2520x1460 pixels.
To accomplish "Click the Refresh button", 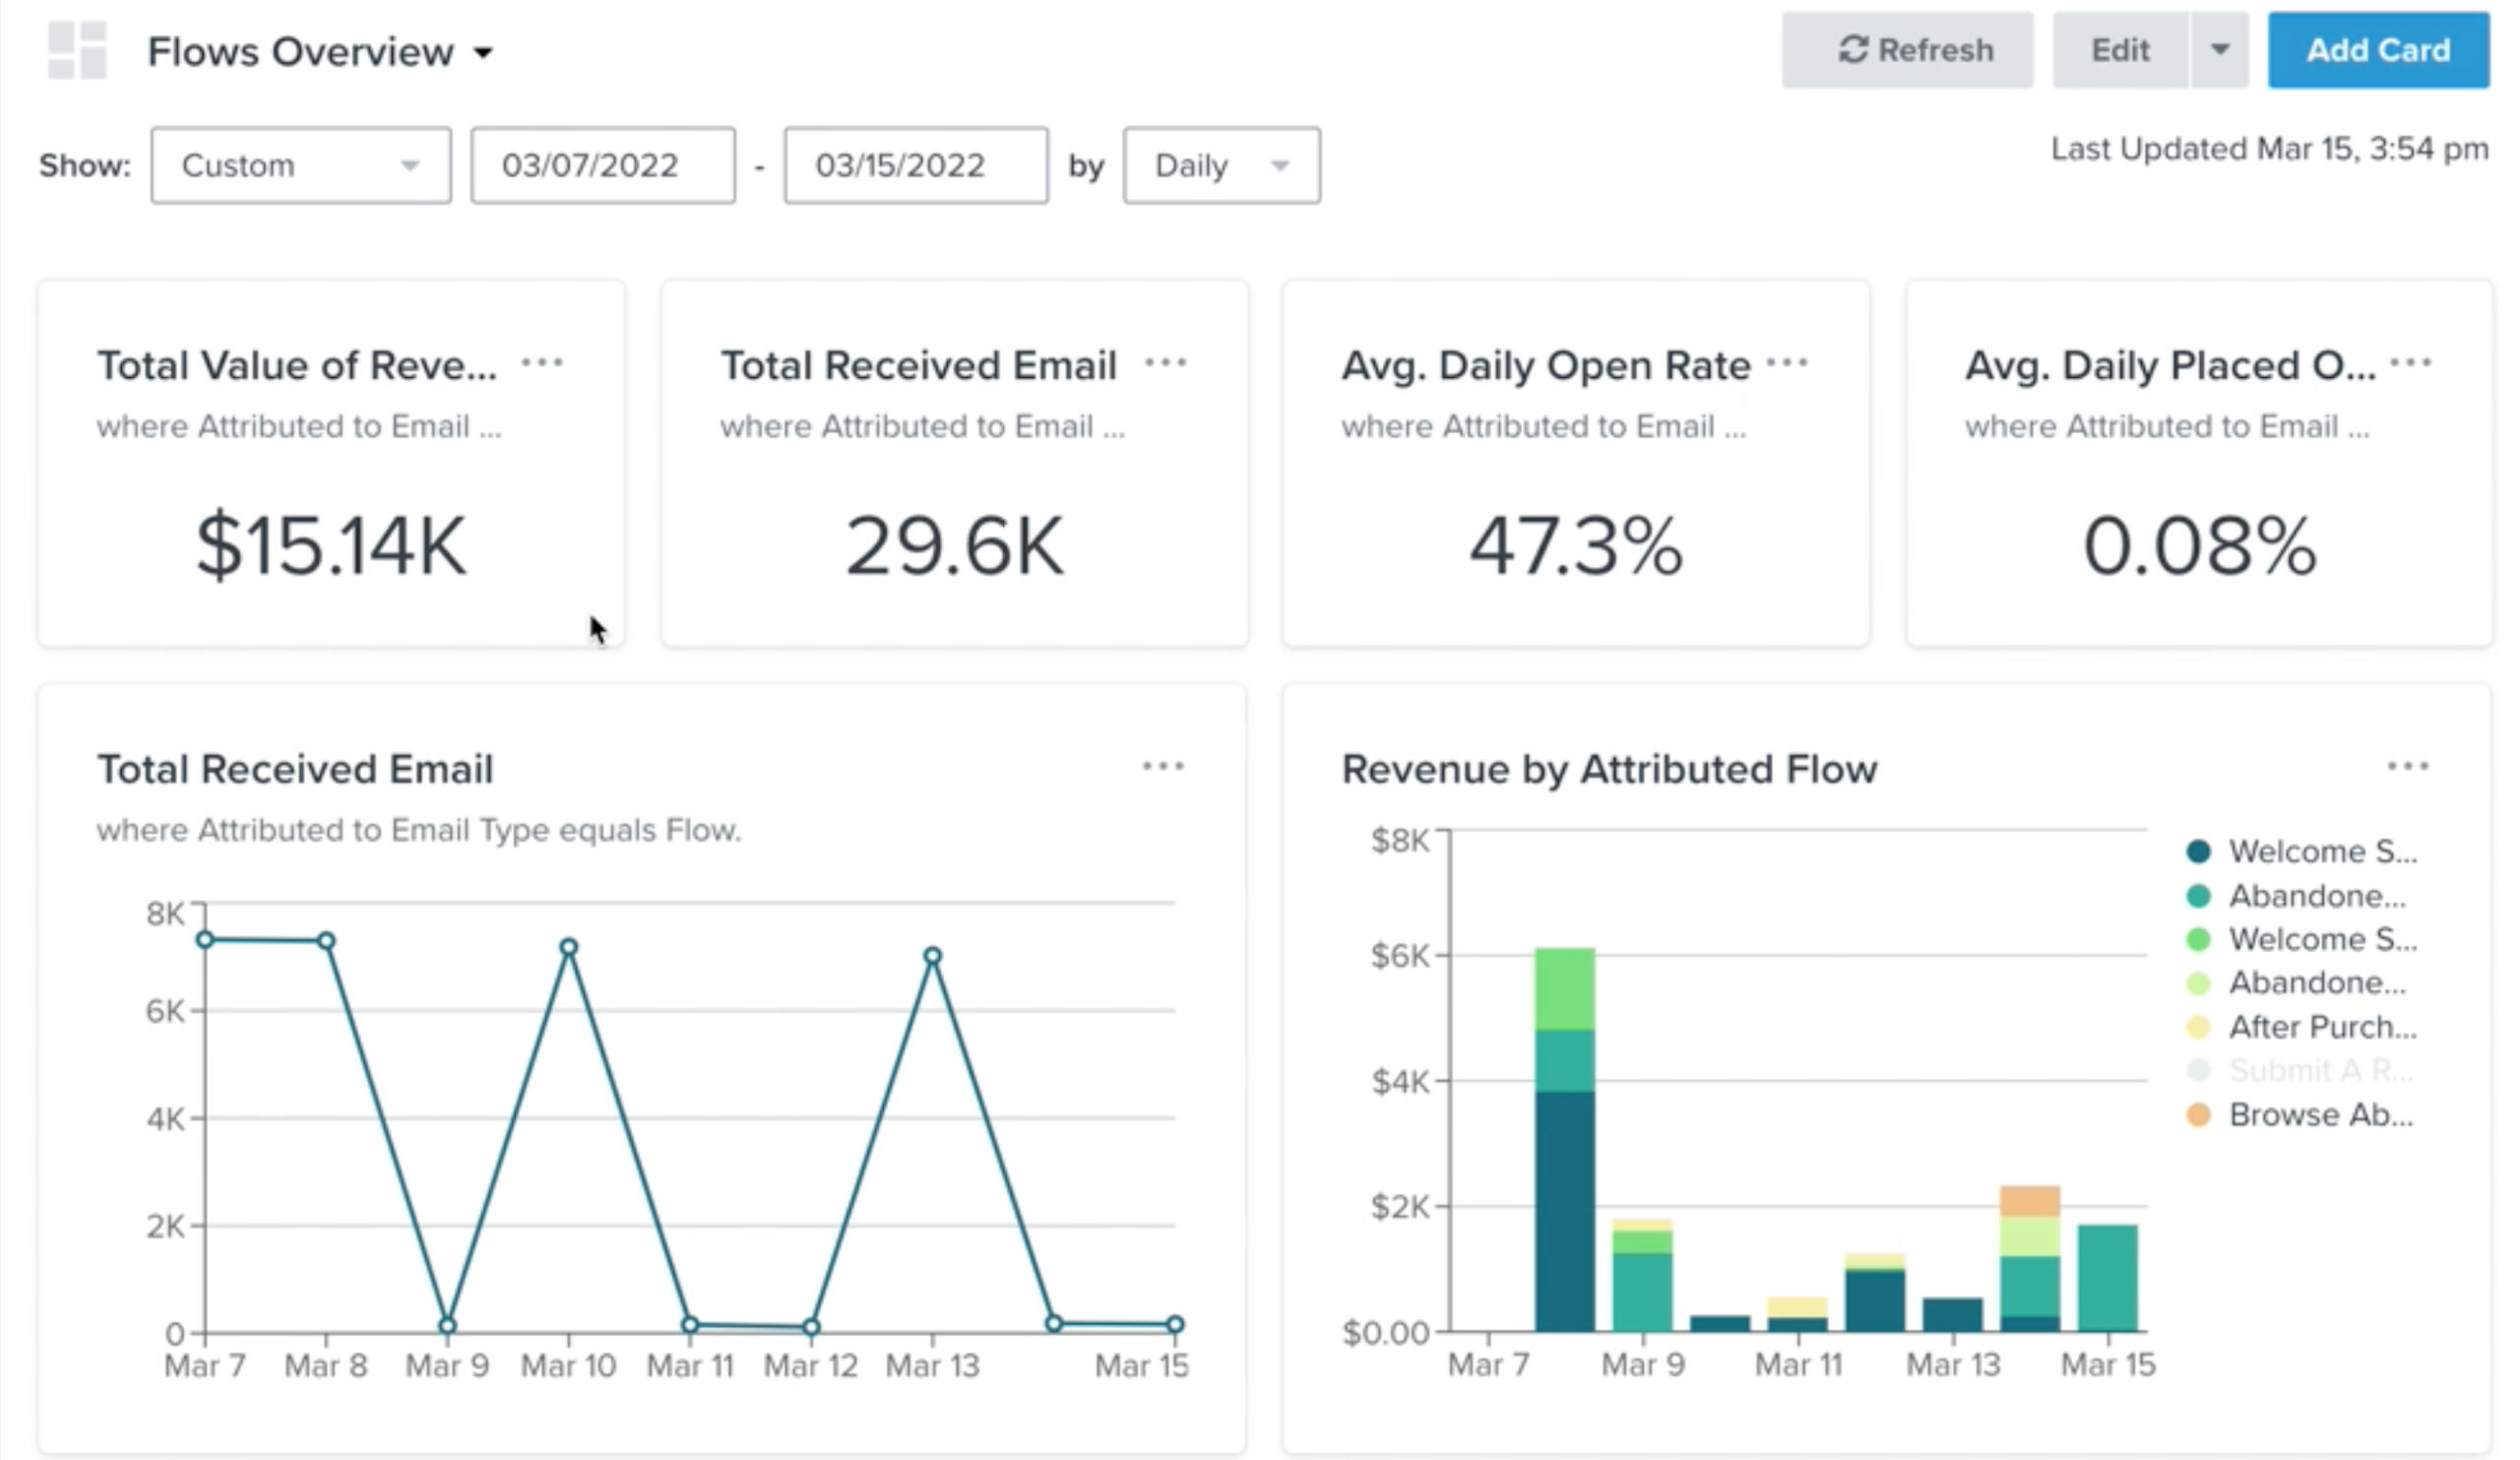I will point(1907,50).
